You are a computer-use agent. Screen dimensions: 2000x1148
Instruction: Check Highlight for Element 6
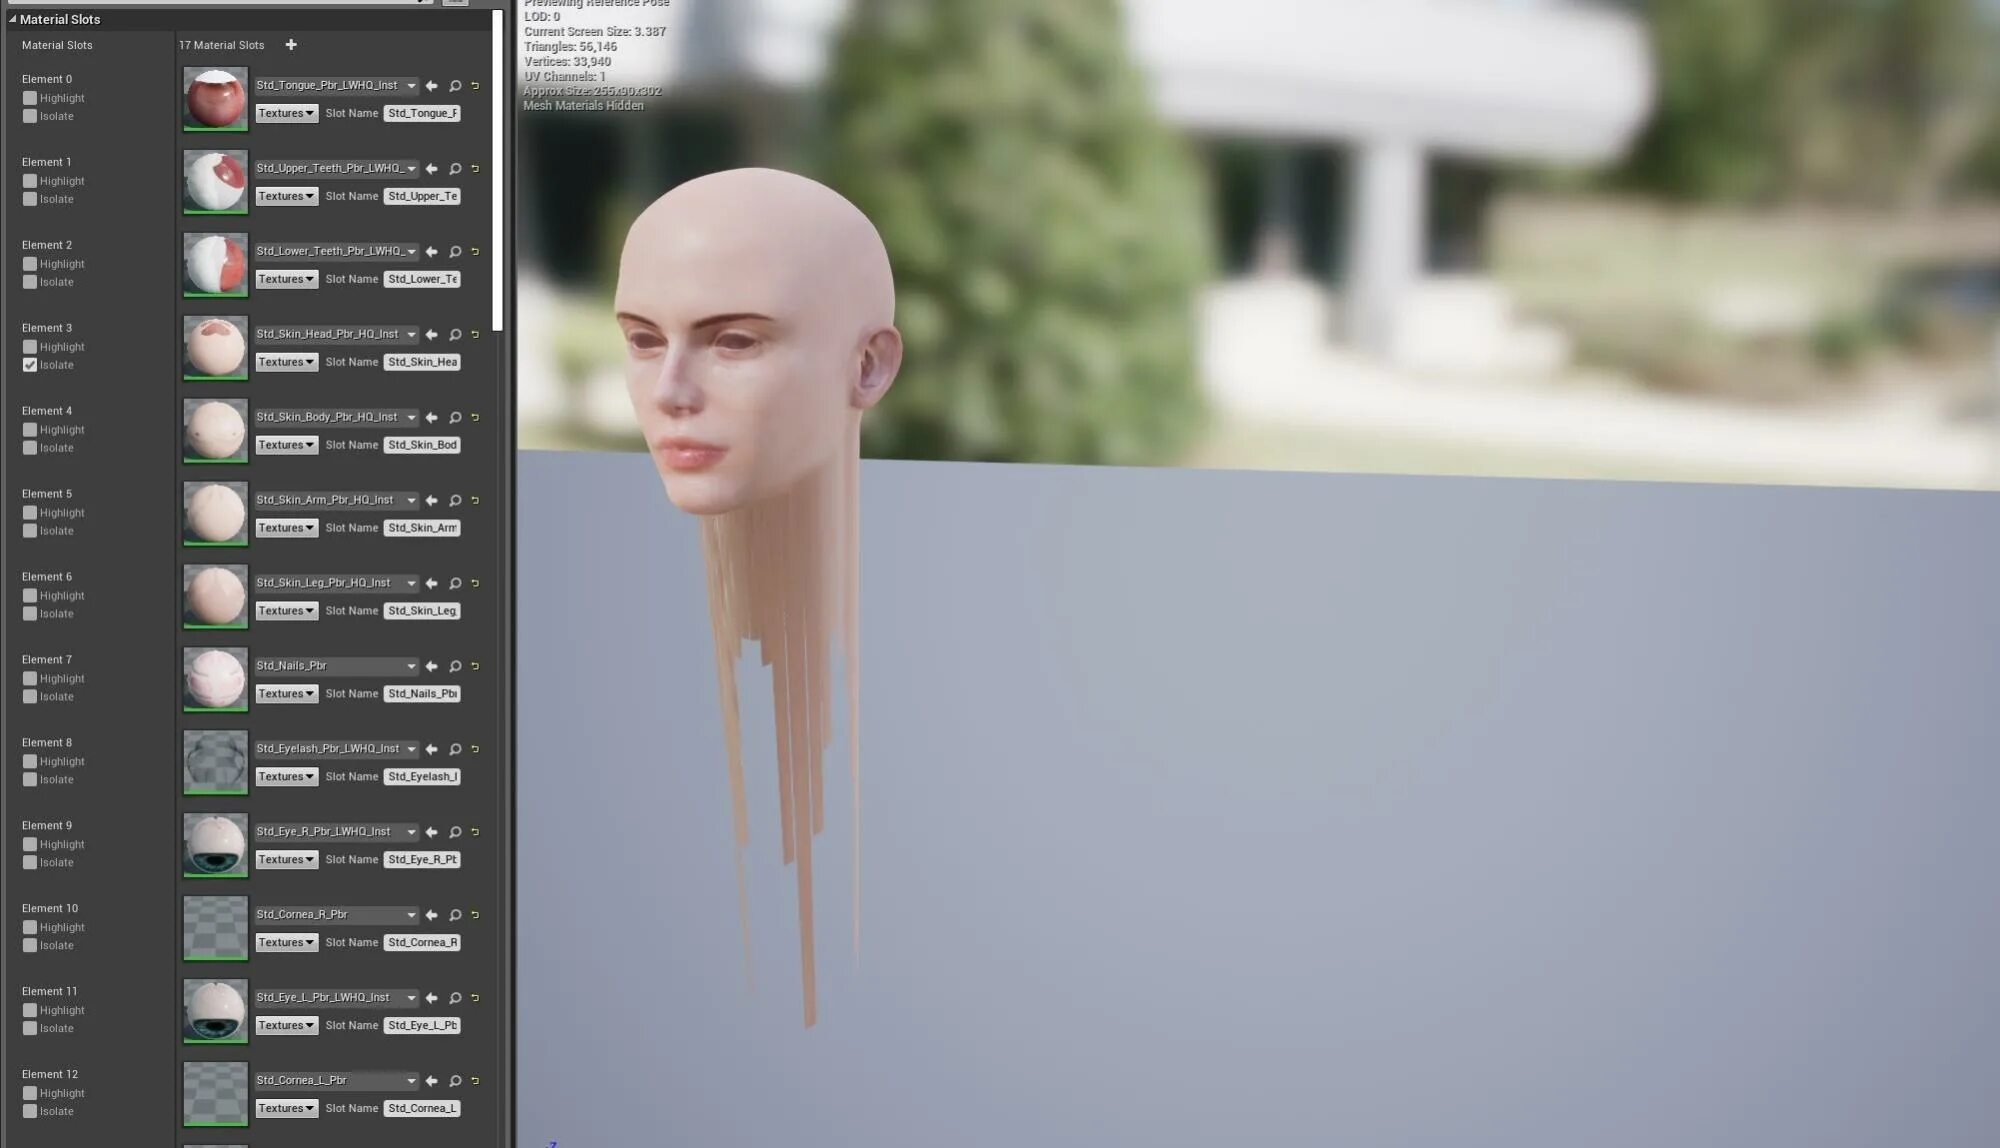click(30, 596)
